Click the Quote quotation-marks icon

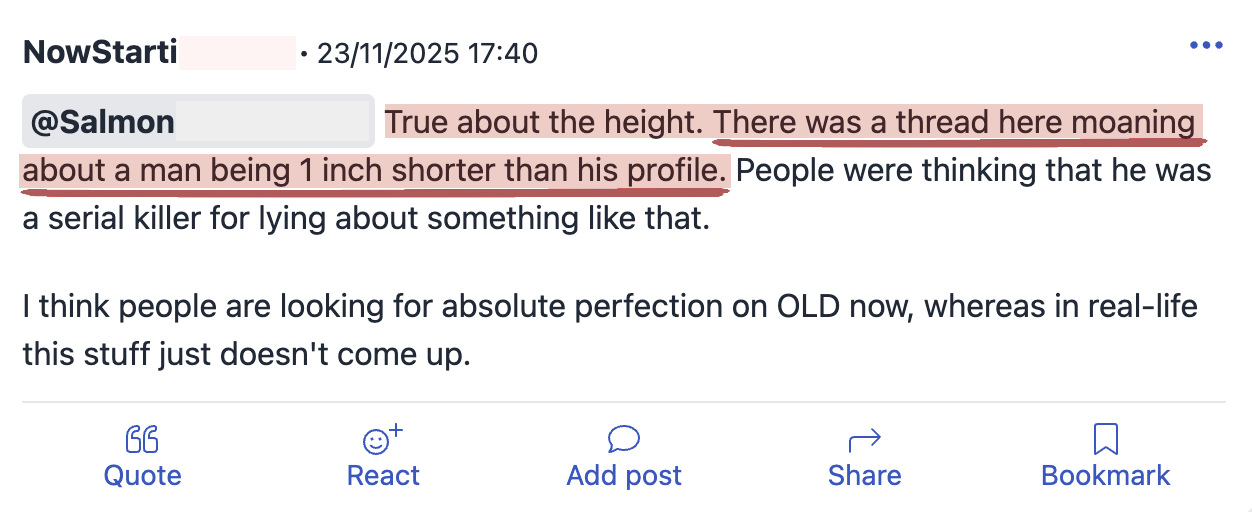(142, 439)
